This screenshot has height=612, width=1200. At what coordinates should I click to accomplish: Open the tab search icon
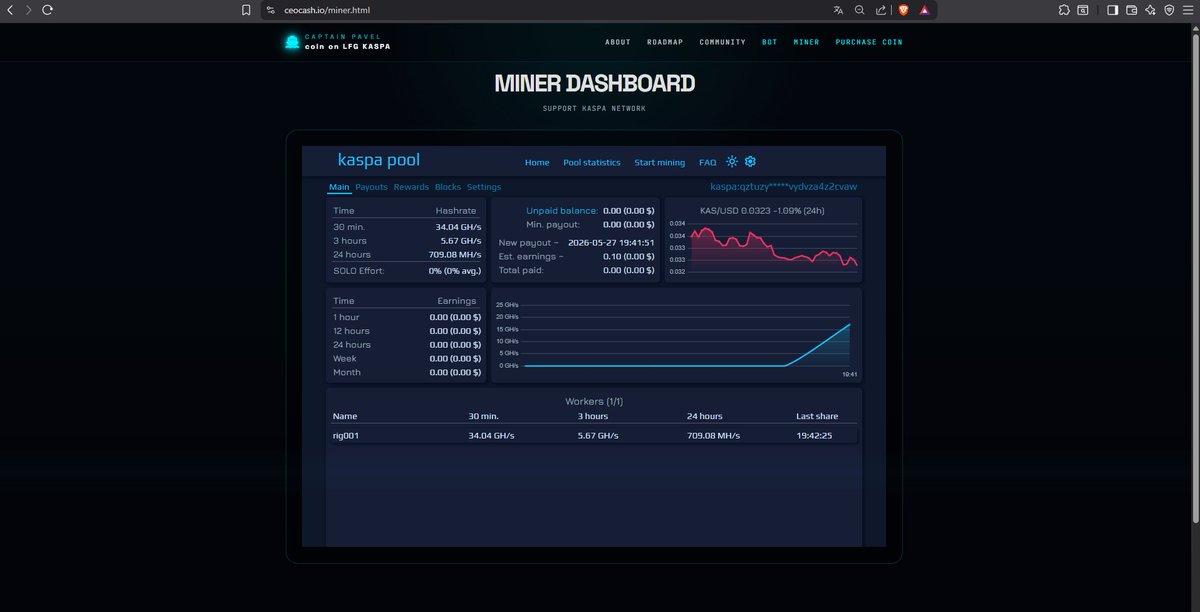[1083, 9]
